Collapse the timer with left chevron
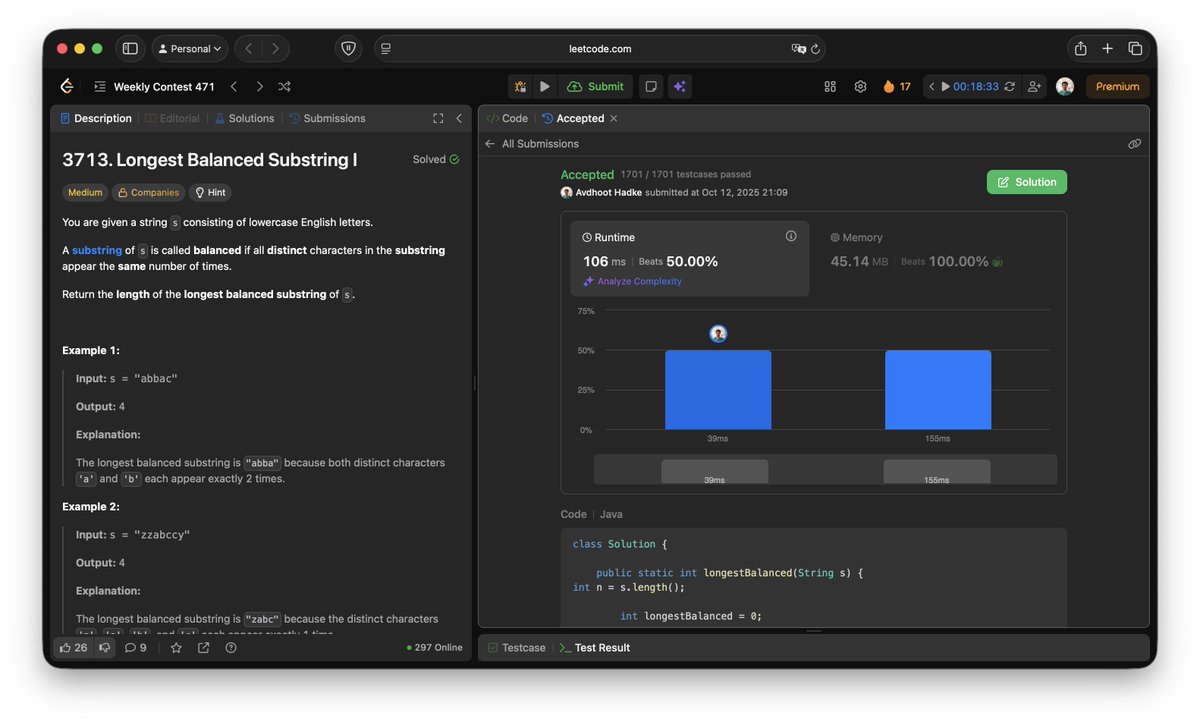The image size is (1200, 725). pyautogui.click(x=932, y=87)
